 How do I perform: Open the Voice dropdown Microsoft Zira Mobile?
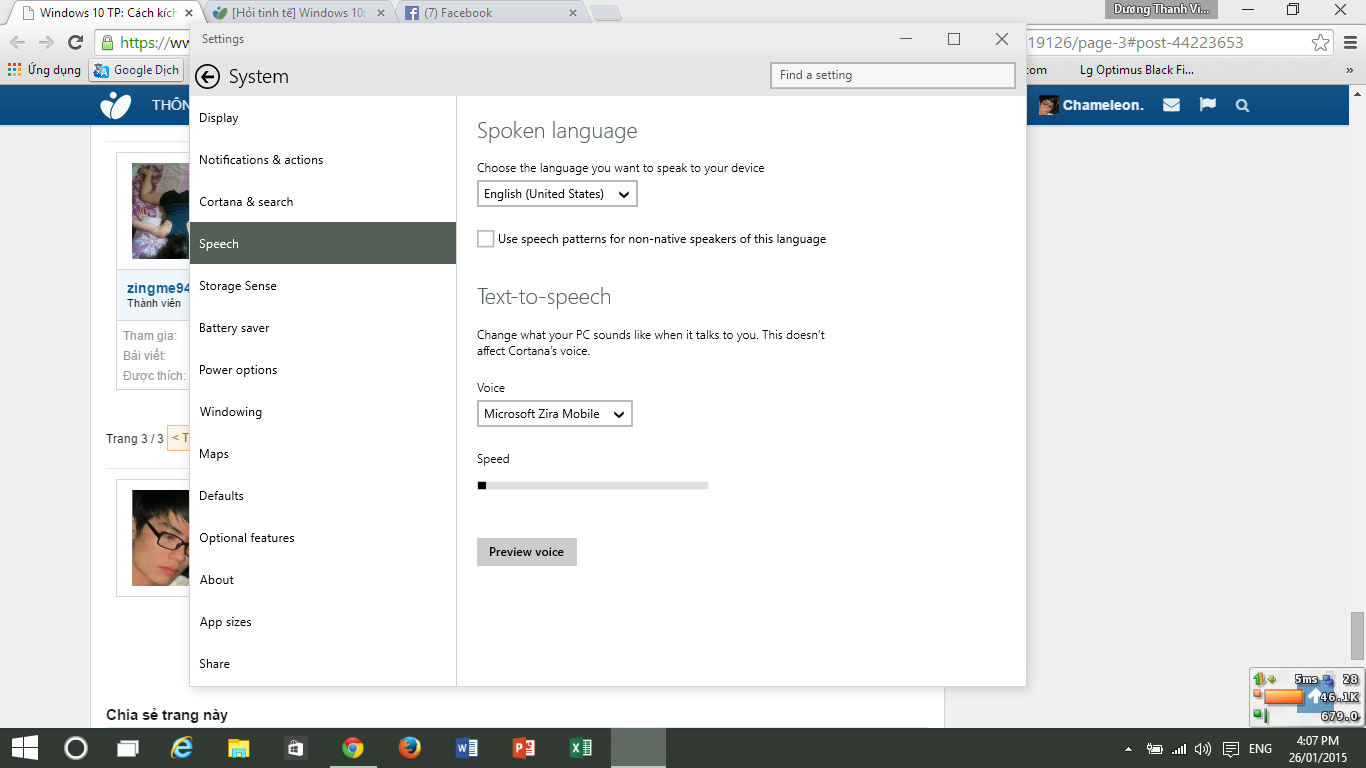click(555, 414)
